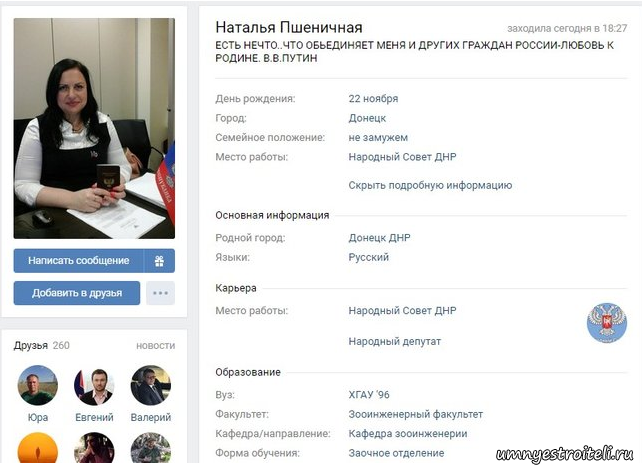Click the Русский language link

coord(368,257)
